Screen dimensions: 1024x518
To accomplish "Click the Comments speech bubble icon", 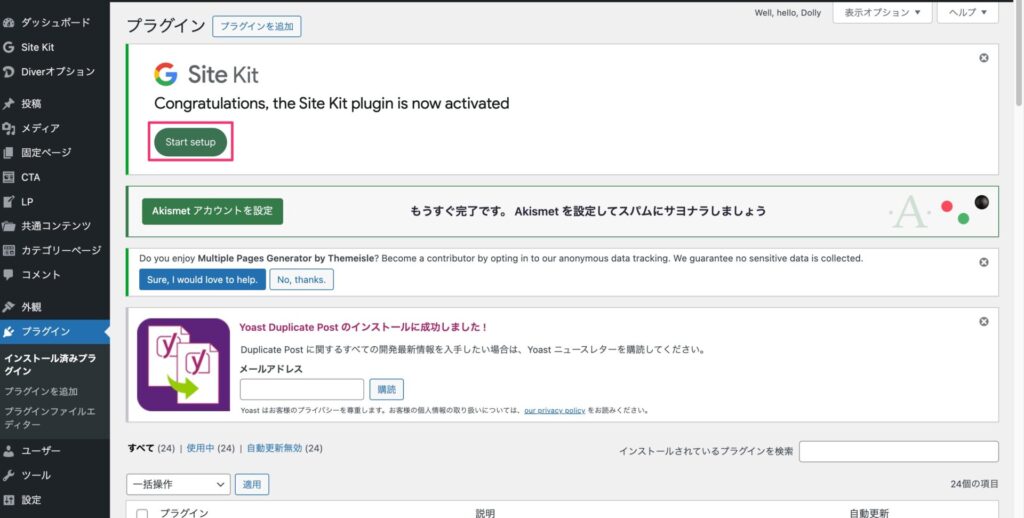I will (9, 275).
